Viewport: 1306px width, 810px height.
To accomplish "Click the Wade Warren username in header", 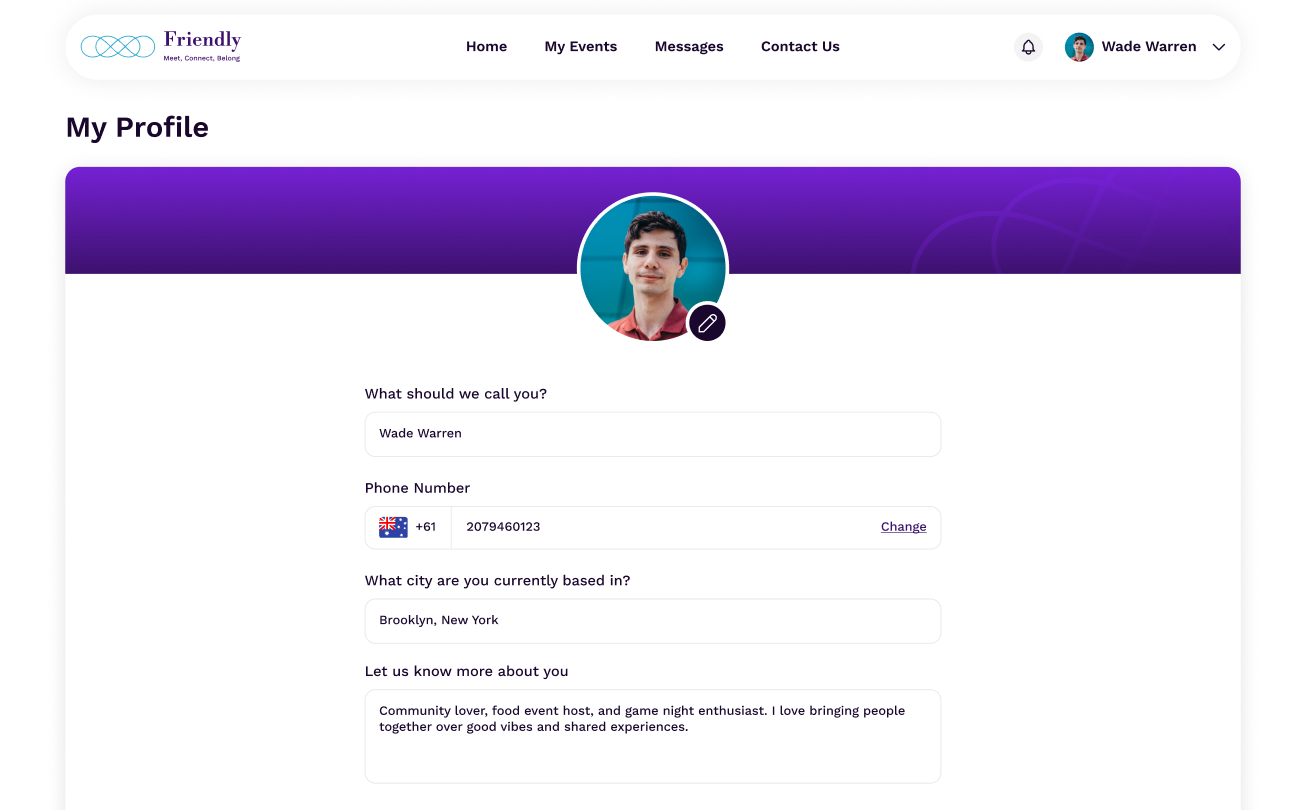I will click(x=1149, y=47).
